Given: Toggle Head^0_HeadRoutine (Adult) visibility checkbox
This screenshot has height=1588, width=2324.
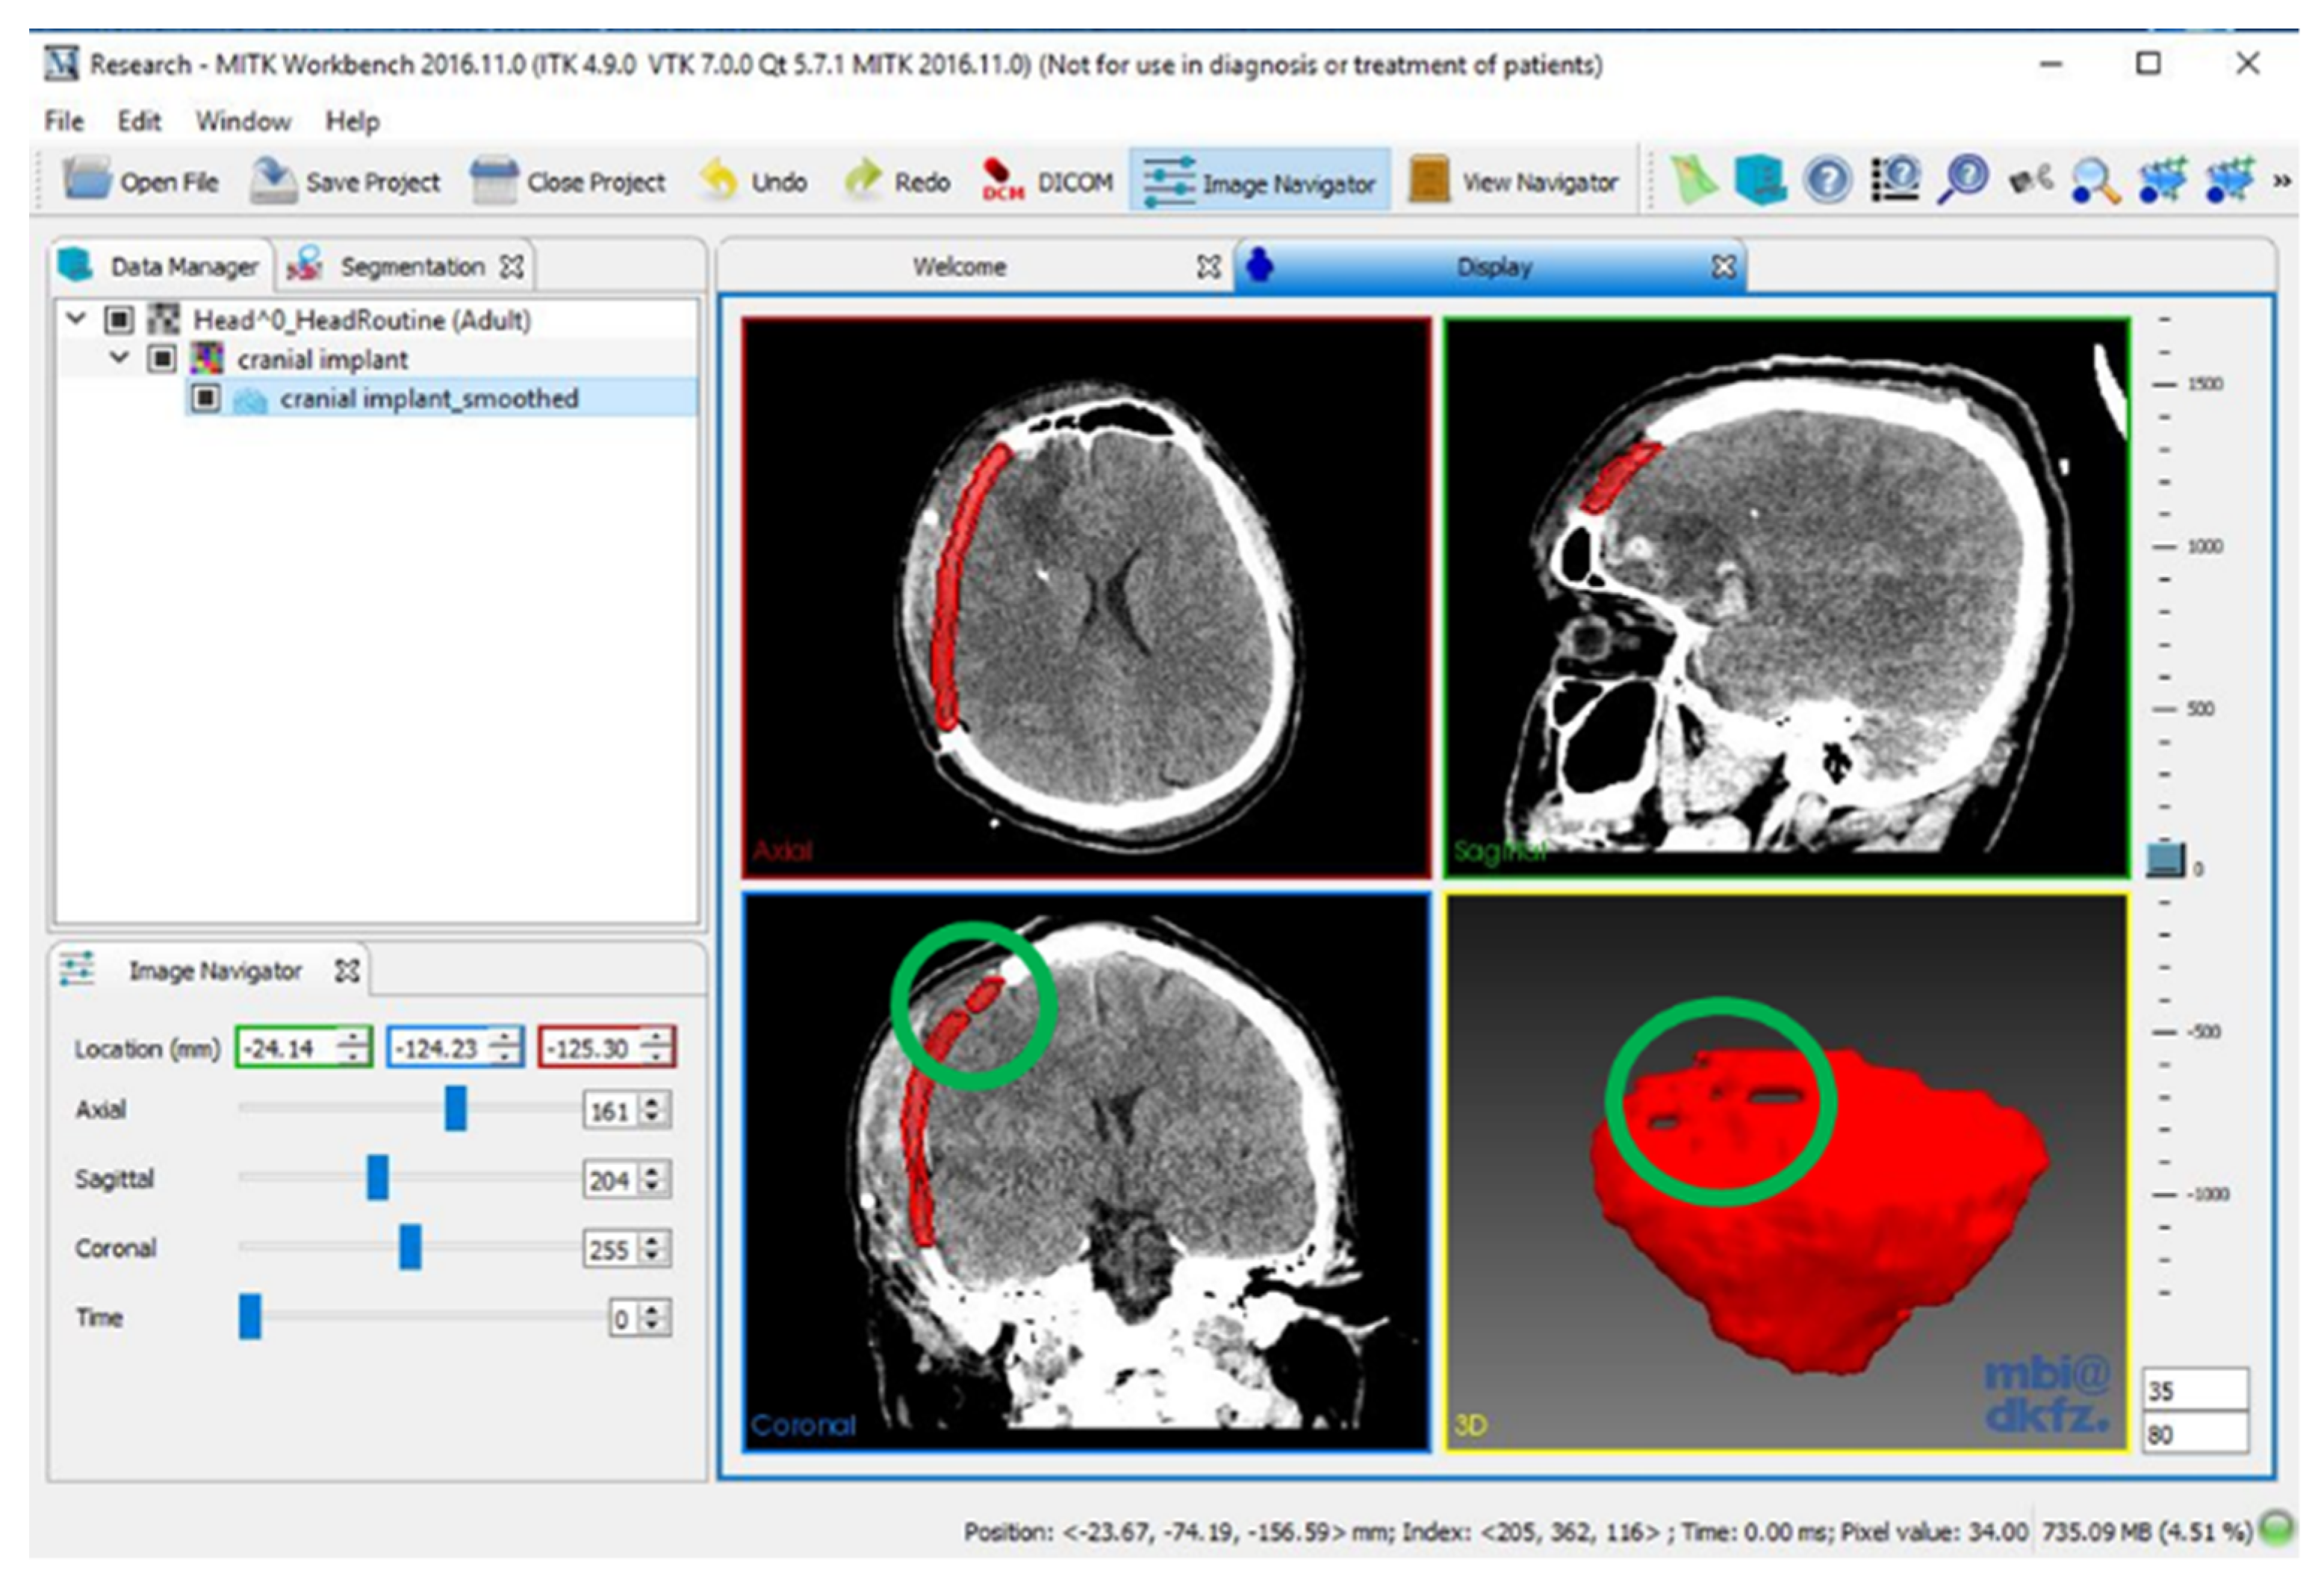Looking at the screenshot, I should tap(118, 319).
